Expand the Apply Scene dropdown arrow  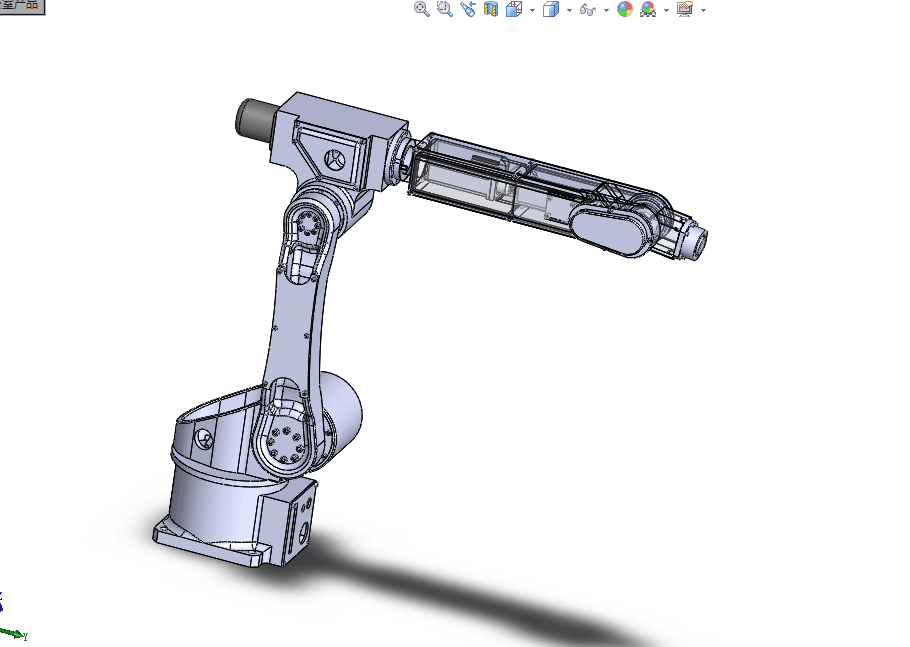pyautogui.click(x=666, y=10)
